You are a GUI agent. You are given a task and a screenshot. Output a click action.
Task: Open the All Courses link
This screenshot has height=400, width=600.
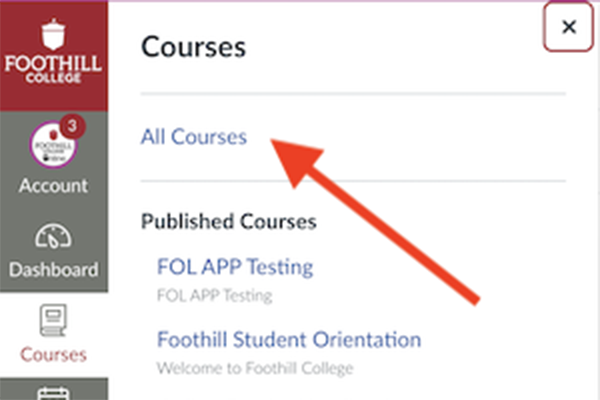194,137
